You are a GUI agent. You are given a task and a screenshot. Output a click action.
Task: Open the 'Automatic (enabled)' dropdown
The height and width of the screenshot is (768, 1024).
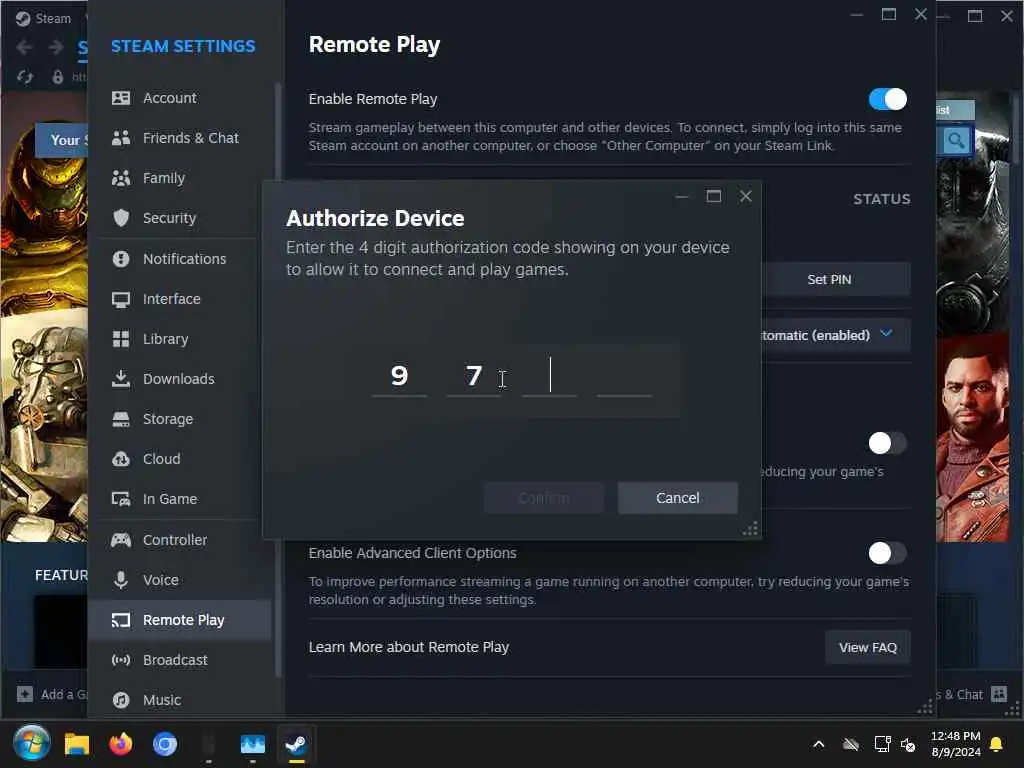pyautogui.click(x=835, y=335)
